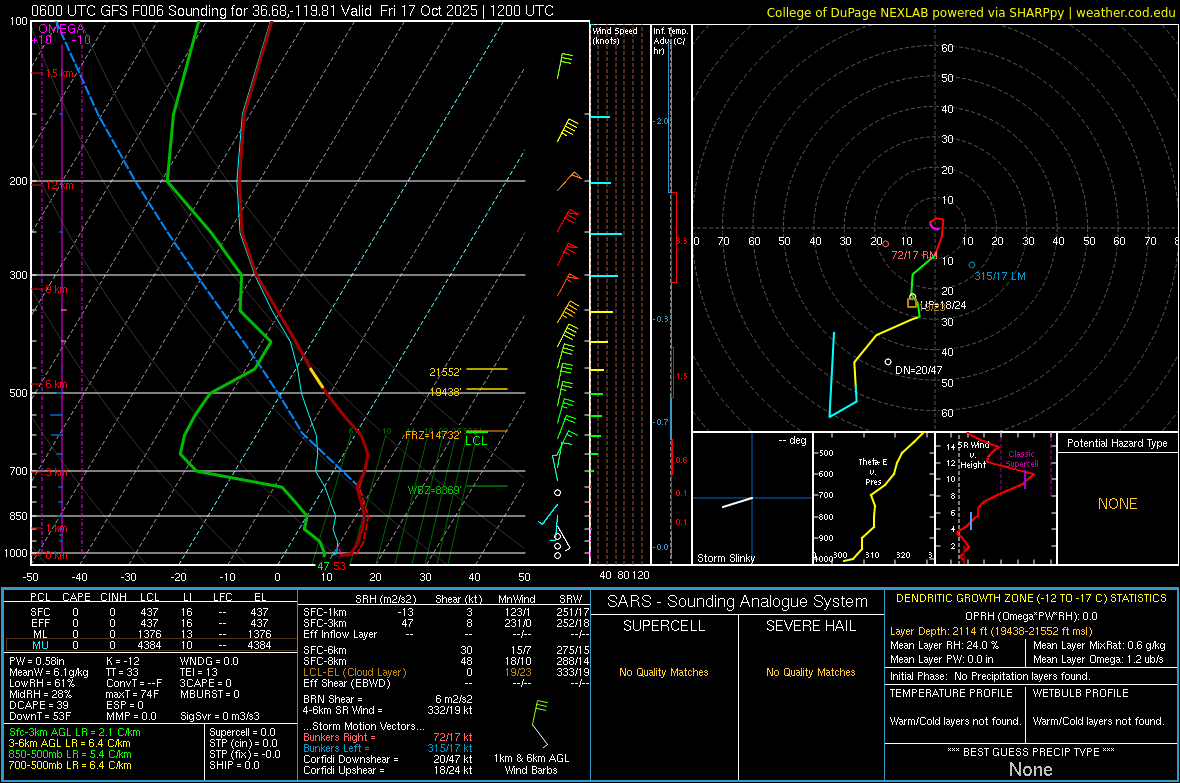Click the CINH column header
Viewport: 1180px width, 783px height.
[113, 597]
